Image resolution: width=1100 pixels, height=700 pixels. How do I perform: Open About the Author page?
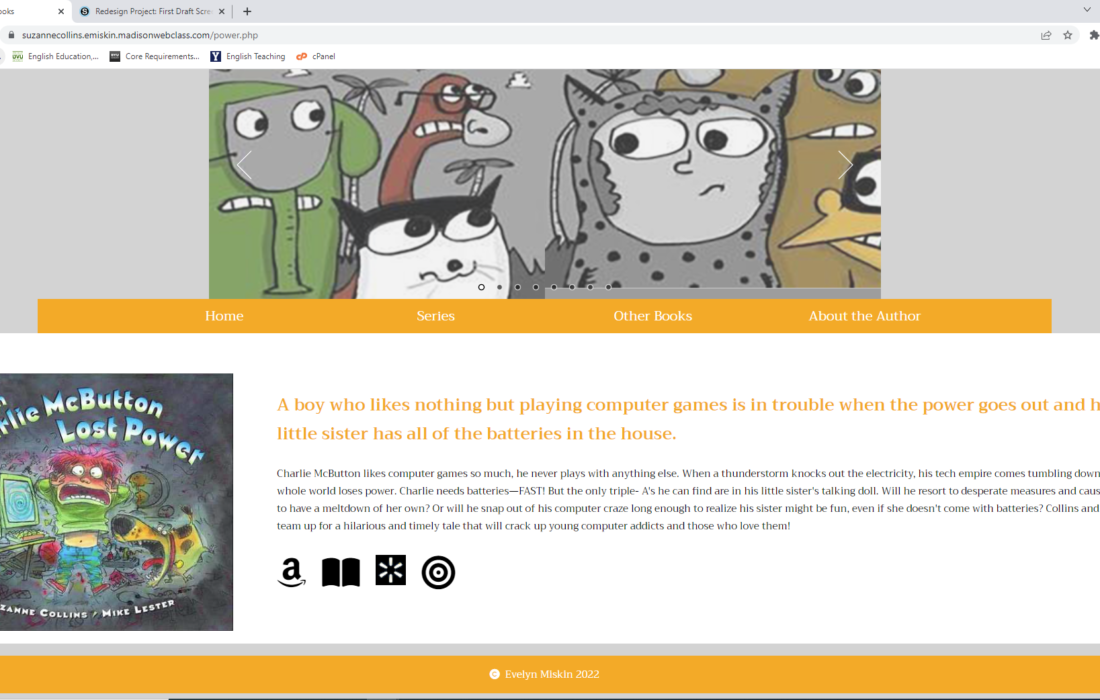(x=864, y=316)
